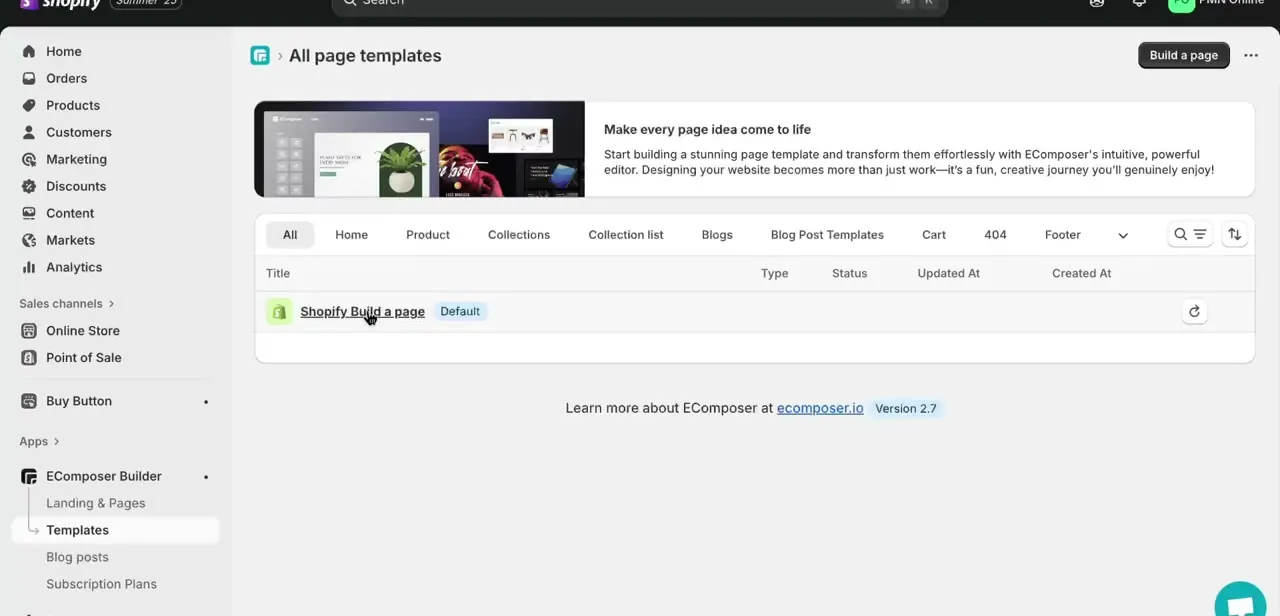The width and height of the screenshot is (1280, 616).
Task: Switch to the Cart tab
Action: (x=934, y=235)
